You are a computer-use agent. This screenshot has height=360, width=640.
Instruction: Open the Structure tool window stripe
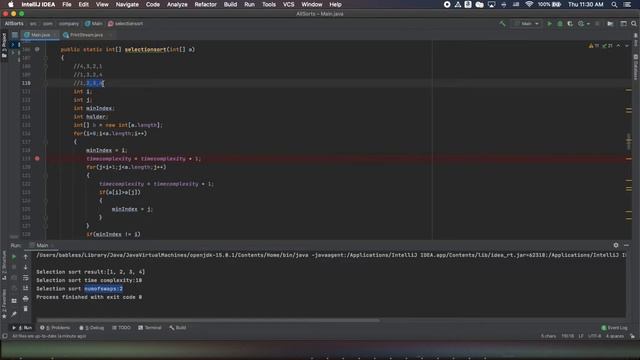[x=4, y=265]
